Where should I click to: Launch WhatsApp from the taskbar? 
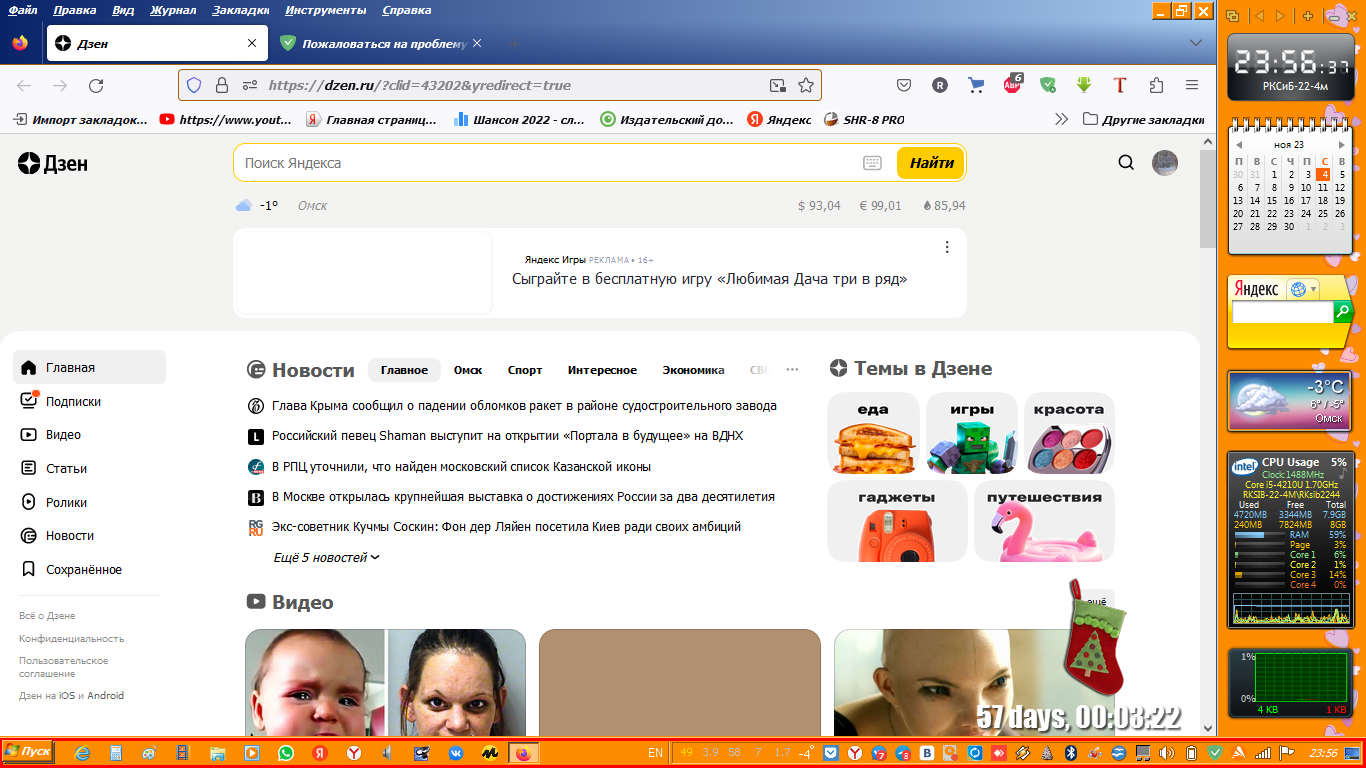coord(287,754)
